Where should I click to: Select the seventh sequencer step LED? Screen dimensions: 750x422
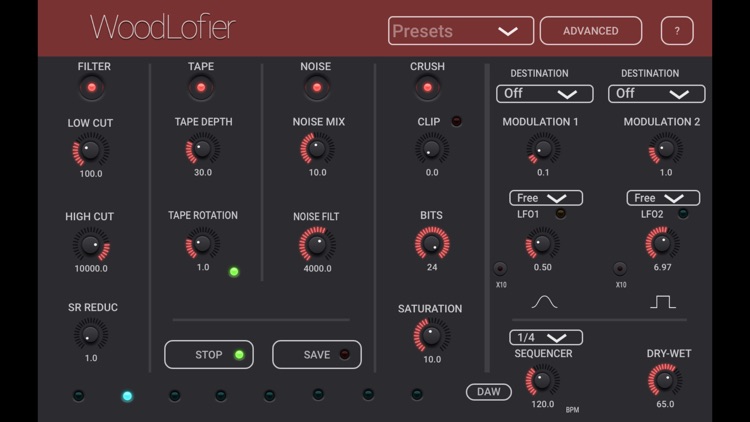point(368,394)
